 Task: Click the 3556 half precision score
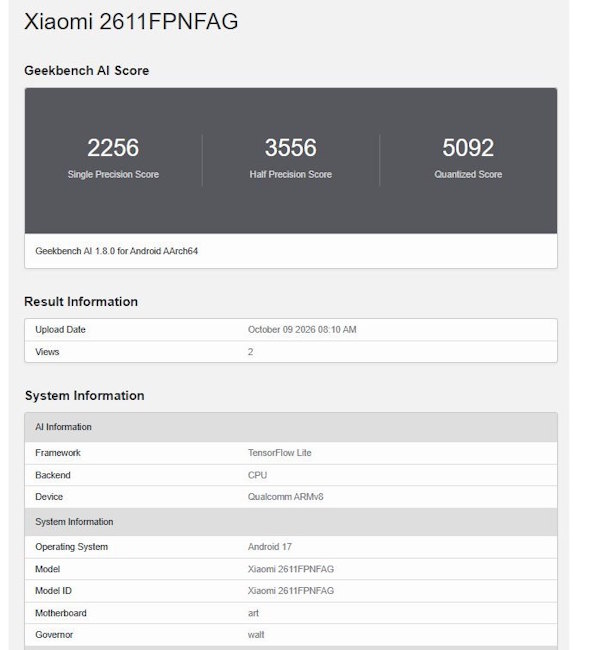[291, 148]
